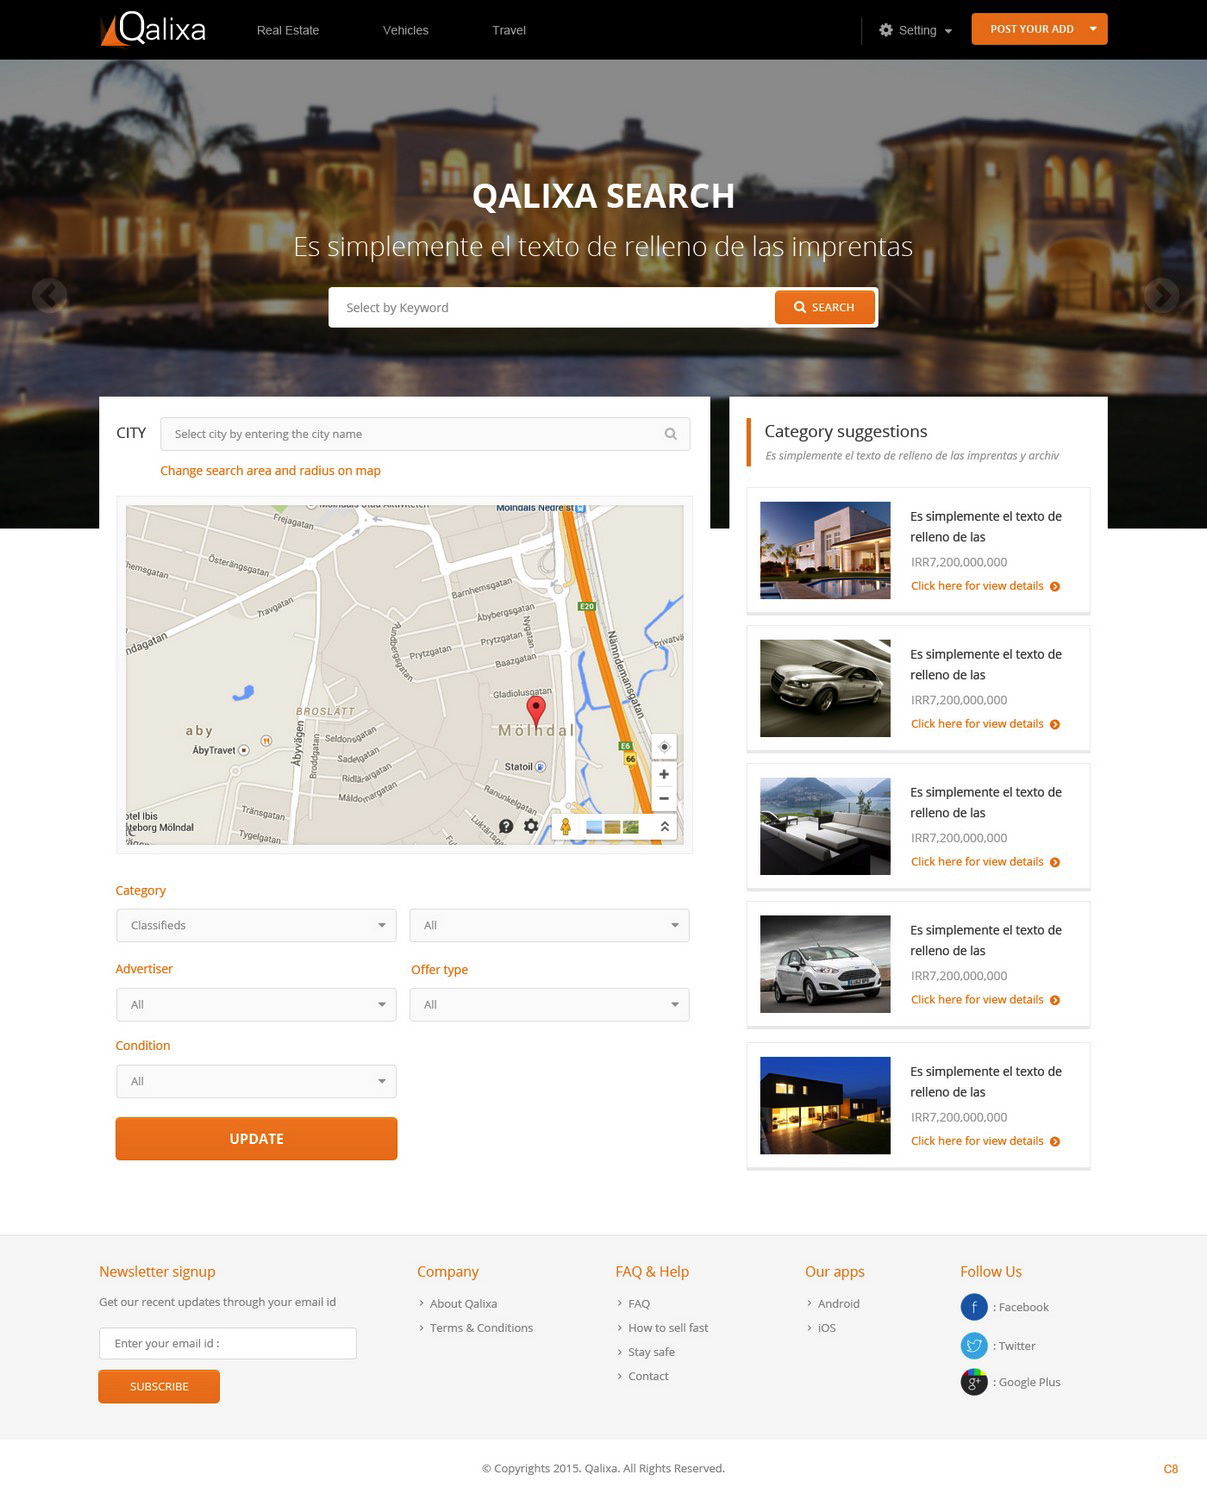Open Vehicles menu
1207x1500 pixels.
coord(405,30)
